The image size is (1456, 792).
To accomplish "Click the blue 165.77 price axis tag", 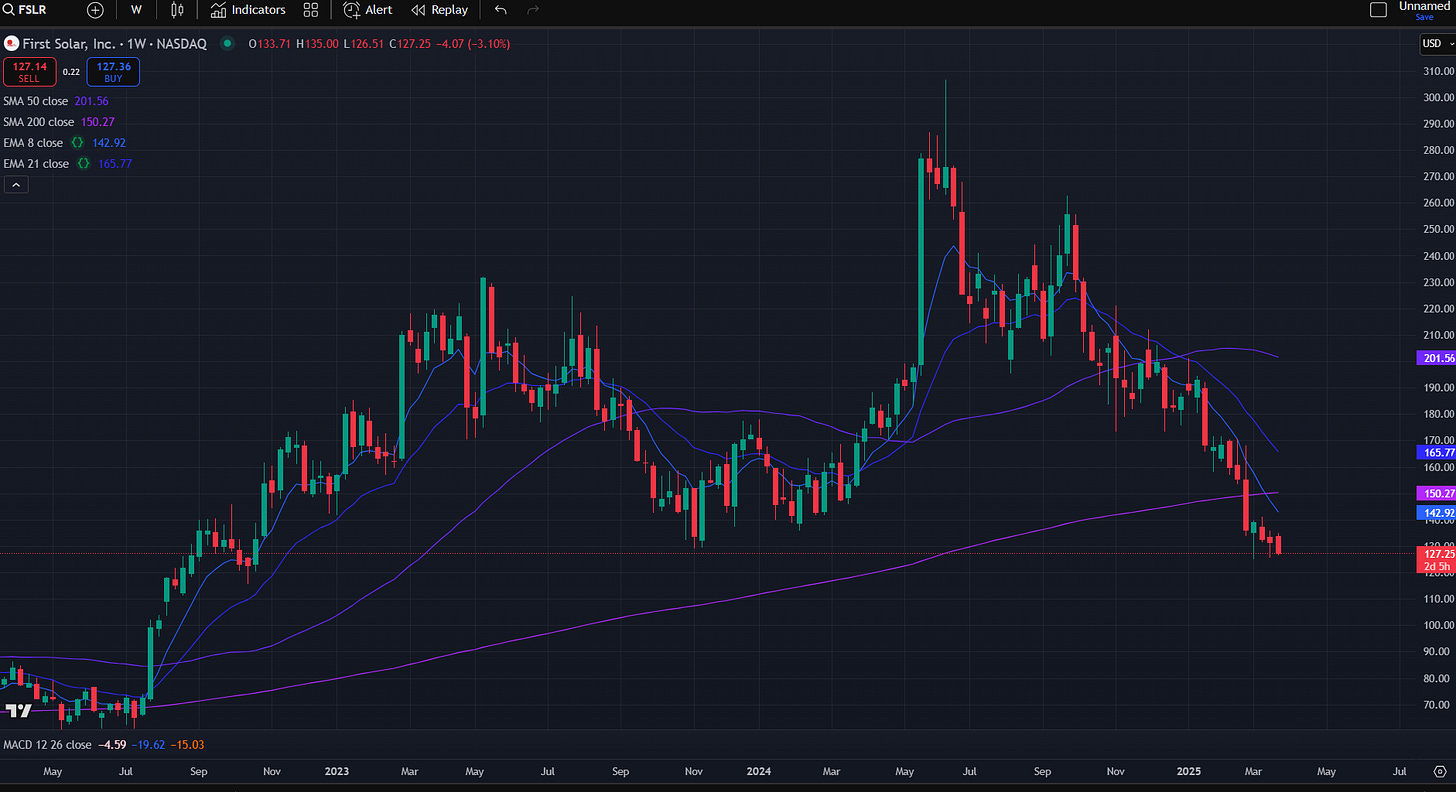I will [1435, 452].
